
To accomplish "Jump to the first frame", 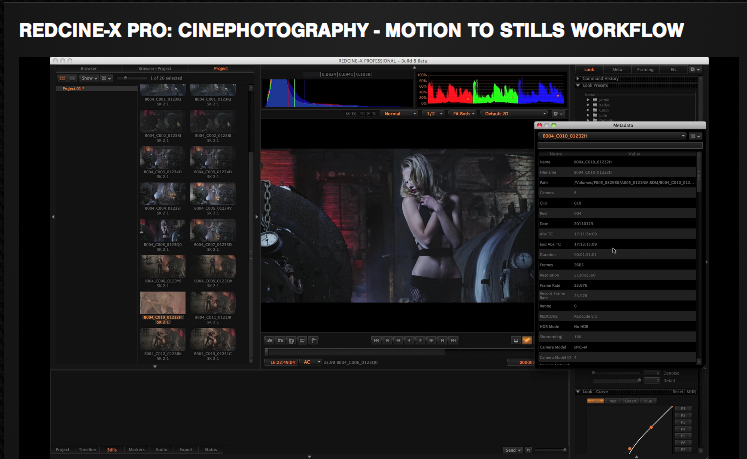I will click(376, 340).
